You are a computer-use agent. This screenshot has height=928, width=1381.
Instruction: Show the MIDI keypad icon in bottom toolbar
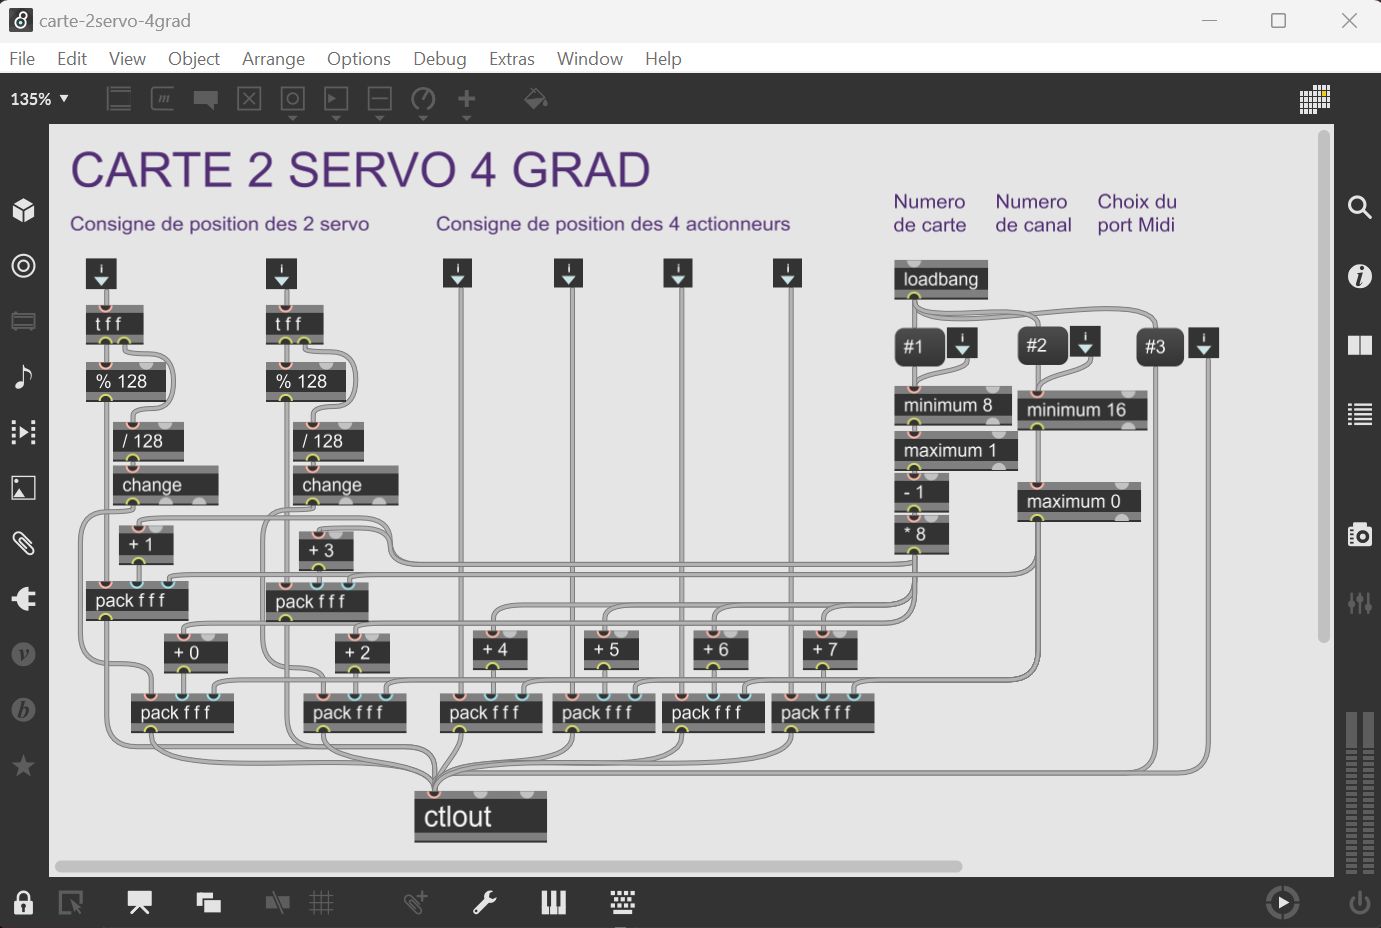tap(622, 903)
